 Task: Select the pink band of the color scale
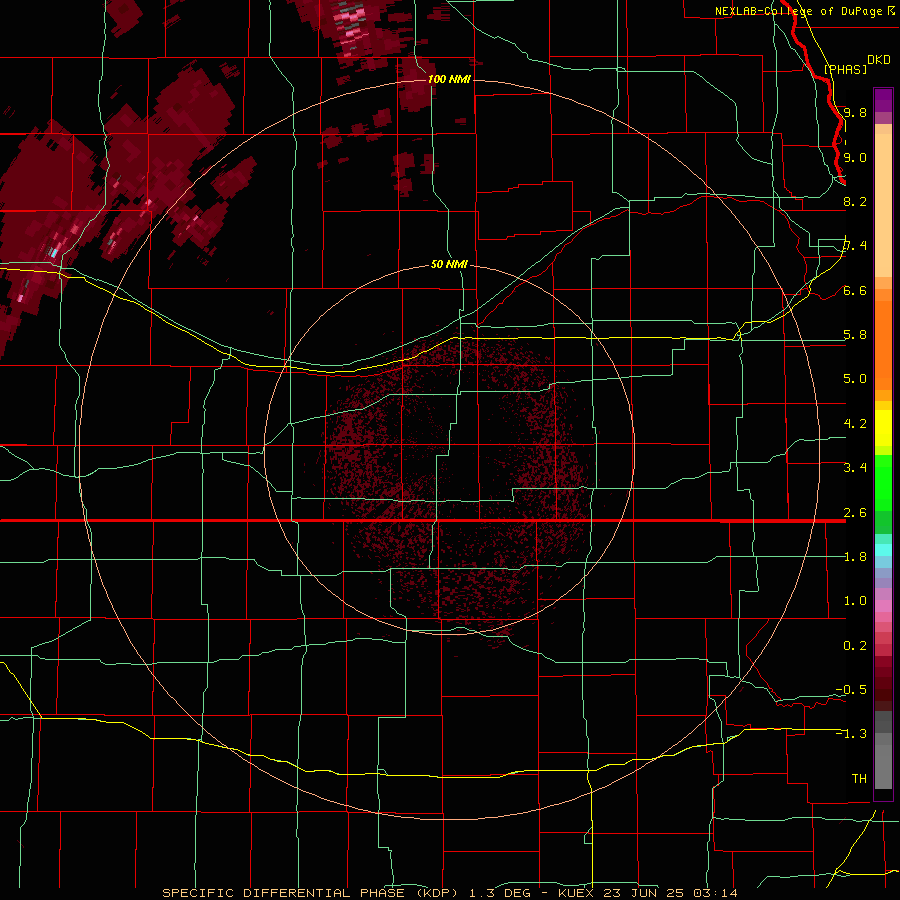(x=883, y=606)
